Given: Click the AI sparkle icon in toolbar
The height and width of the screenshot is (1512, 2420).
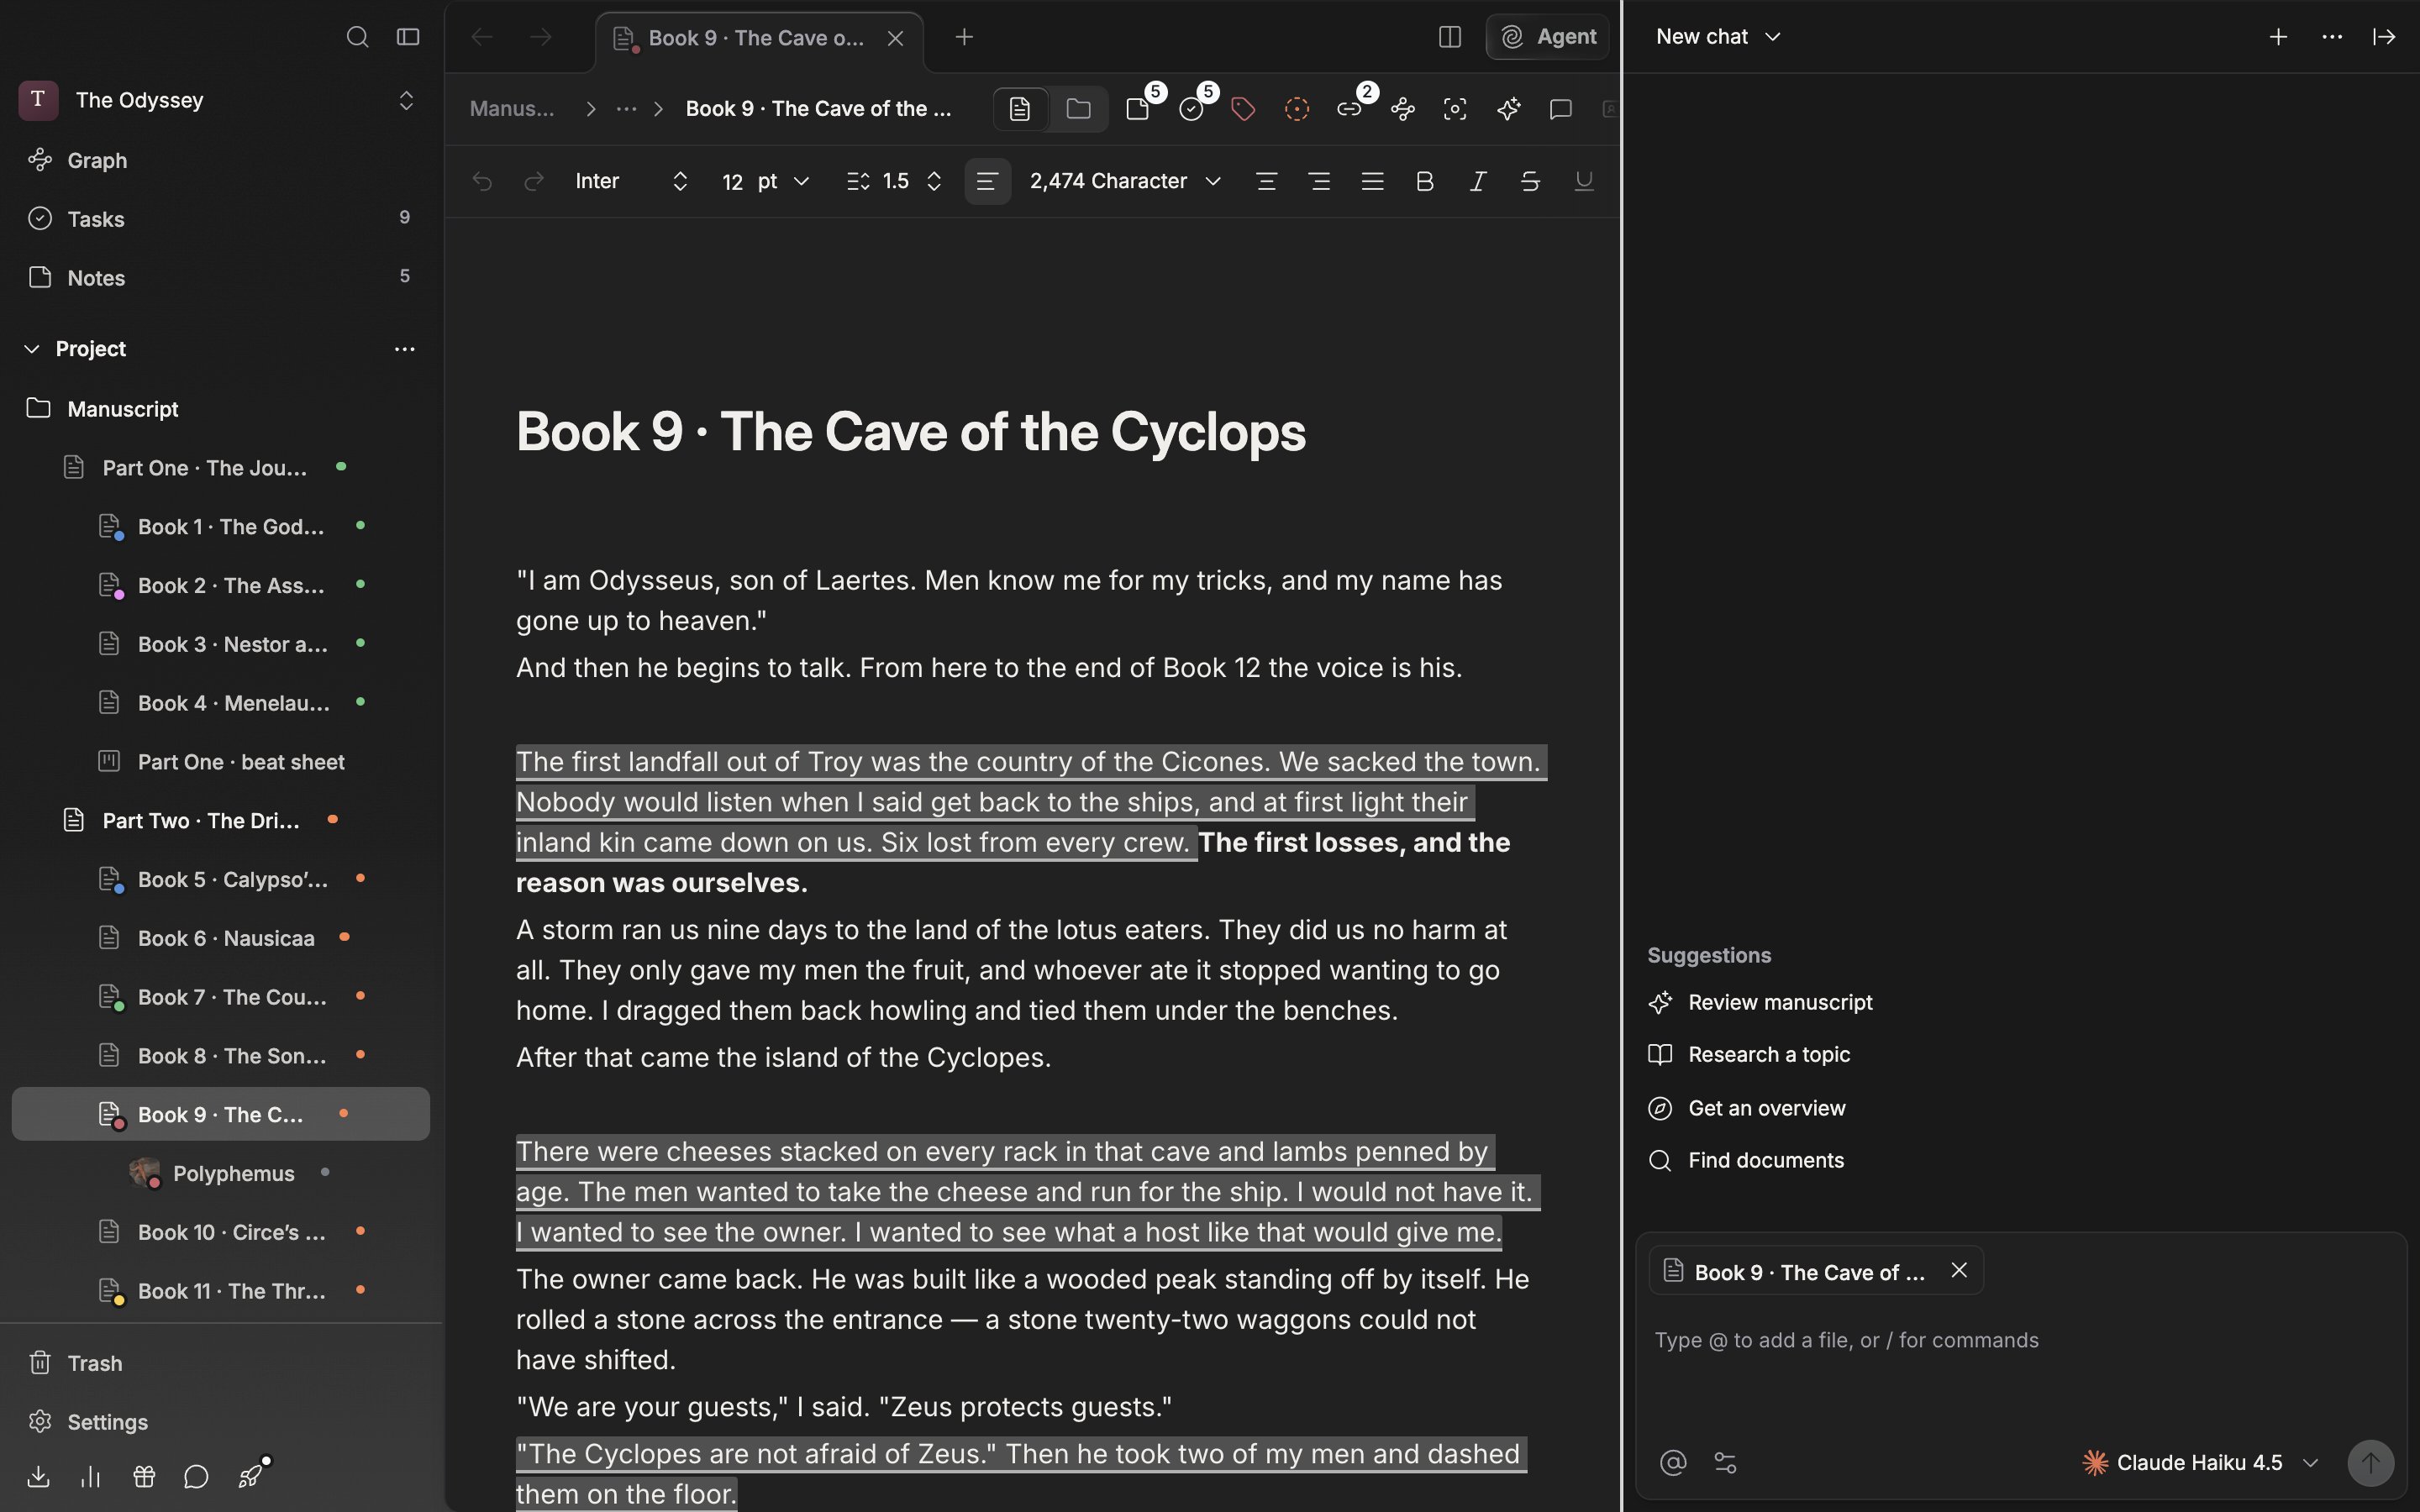Looking at the screenshot, I should point(1509,109).
